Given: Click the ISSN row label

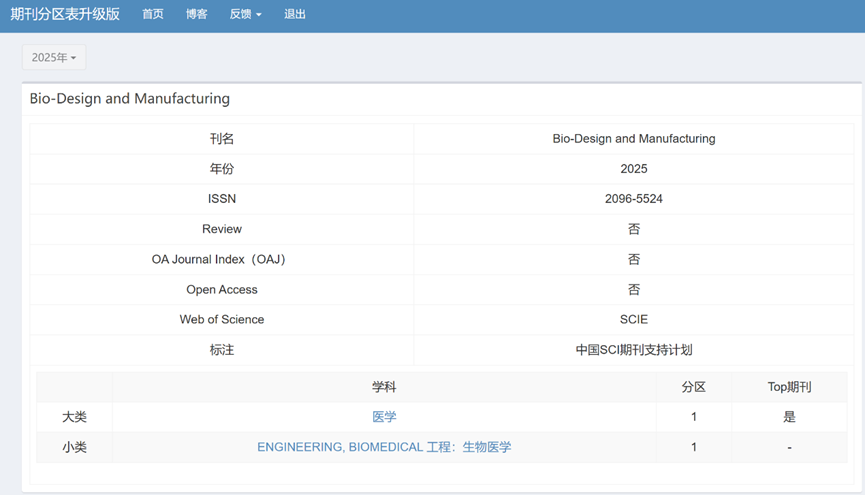Looking at the screenshot, I should click(x=222, y=199).
